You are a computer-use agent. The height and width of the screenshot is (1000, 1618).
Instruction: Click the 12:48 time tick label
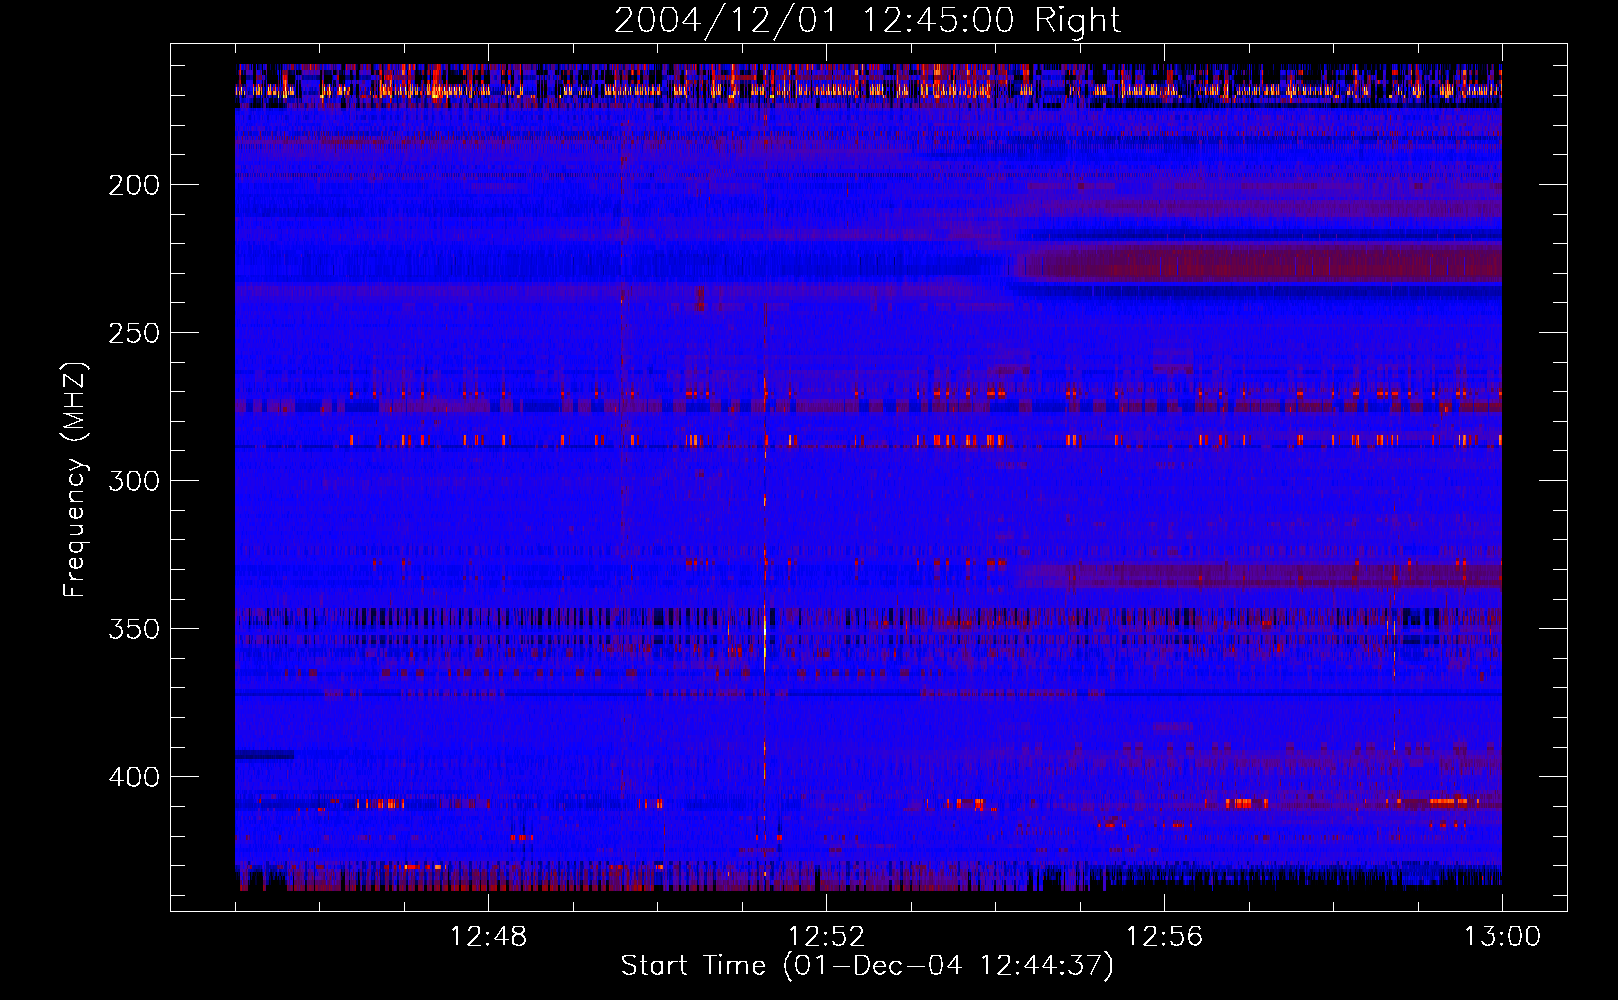[488, 937]
